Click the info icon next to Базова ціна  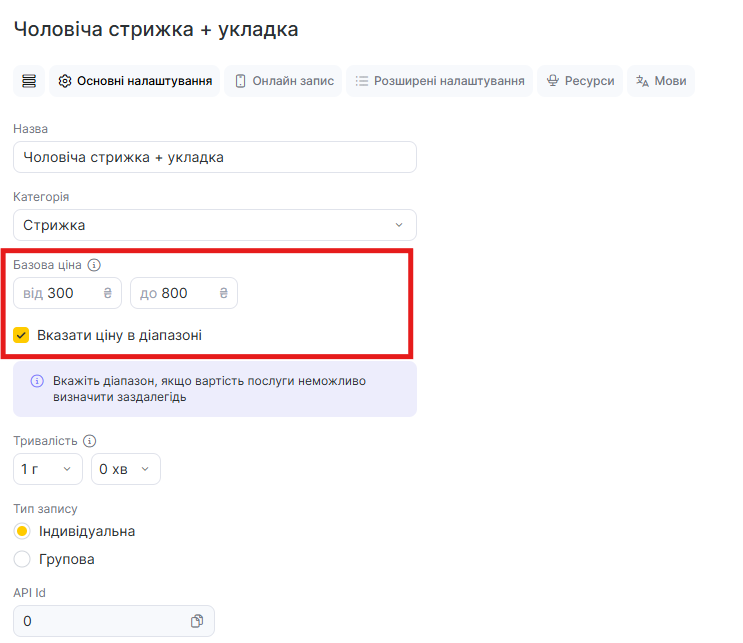point(94,265)
